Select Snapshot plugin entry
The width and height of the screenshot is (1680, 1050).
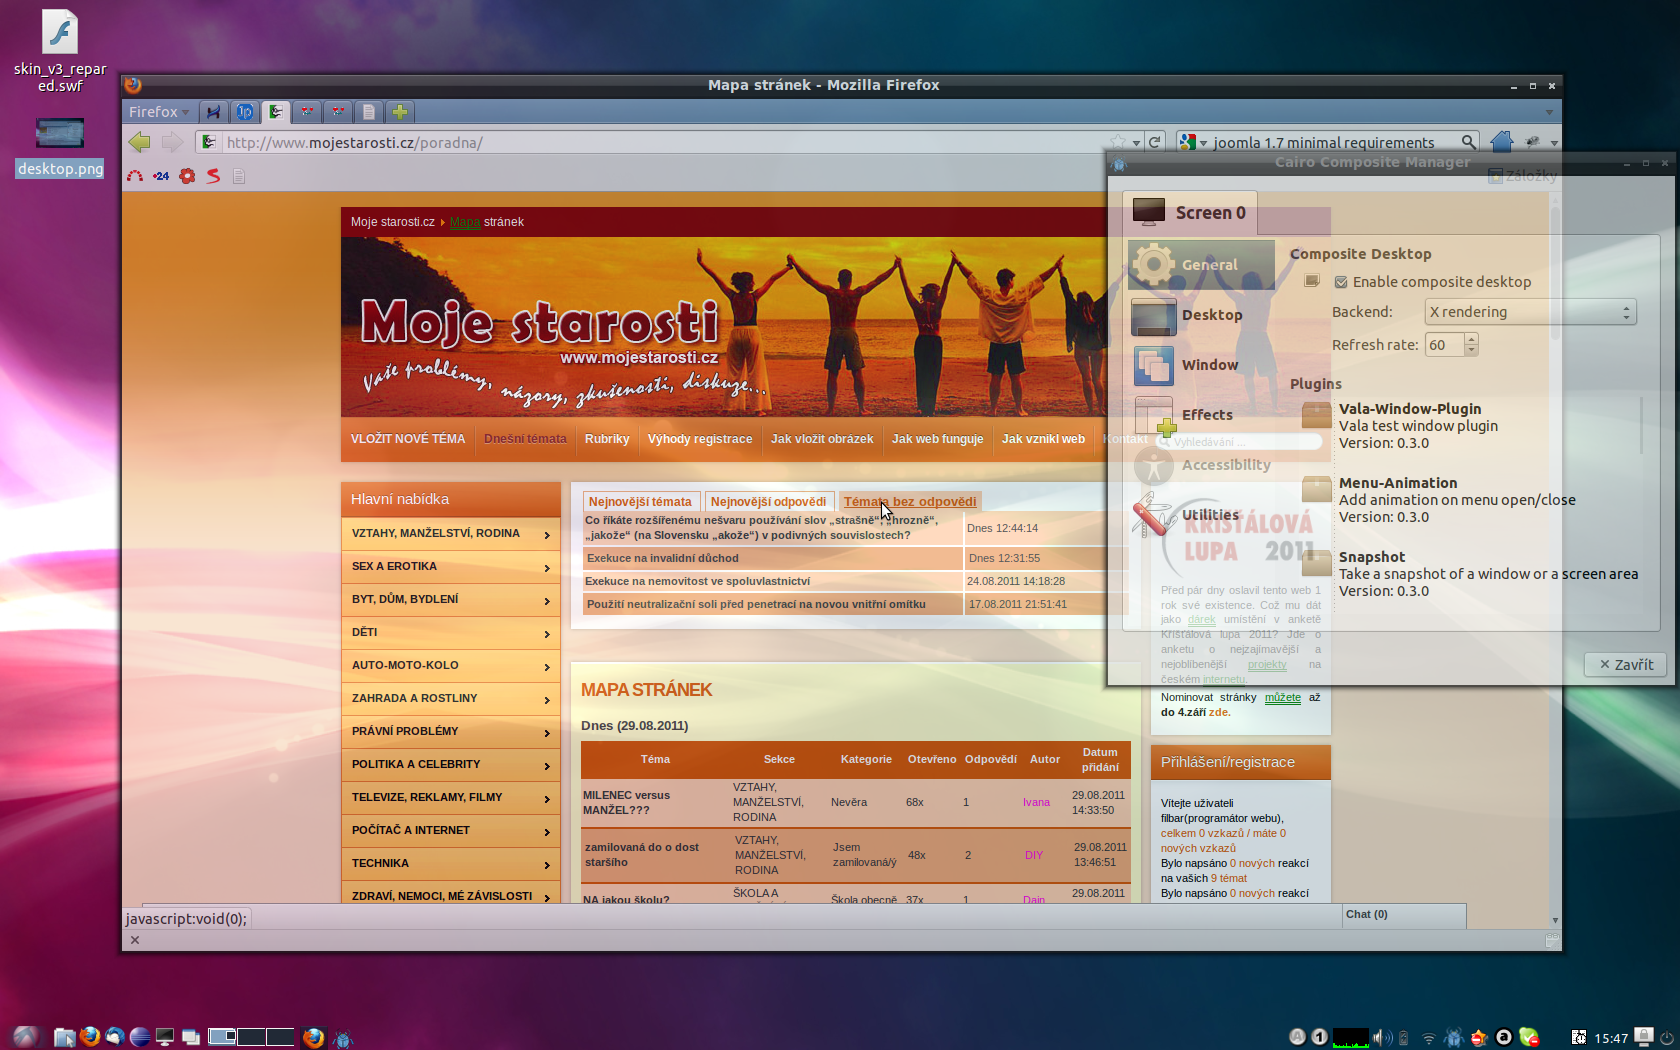[1470, 574]
